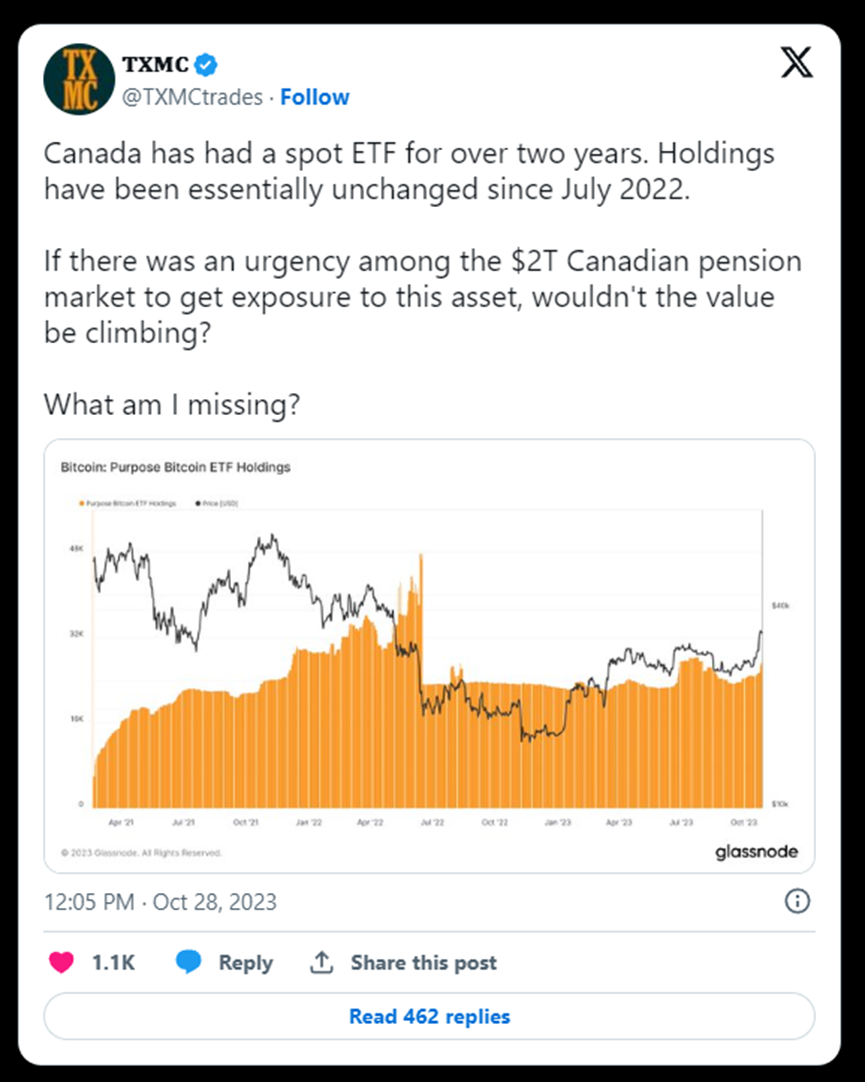Image resolution: width=865 pixels, height=1082 pixels.
Task: Click the share upload arrow icon
Action: 321,962
